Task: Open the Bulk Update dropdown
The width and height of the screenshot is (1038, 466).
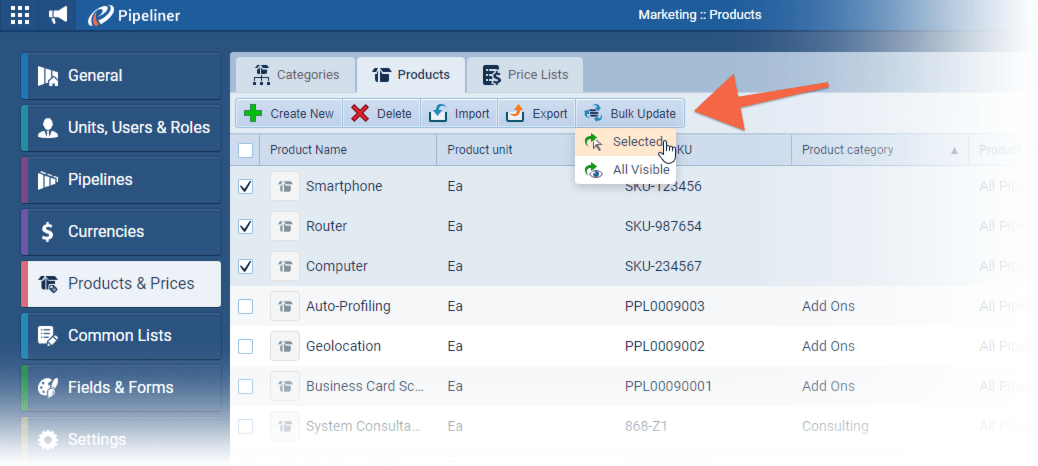Action: (631, 113)
